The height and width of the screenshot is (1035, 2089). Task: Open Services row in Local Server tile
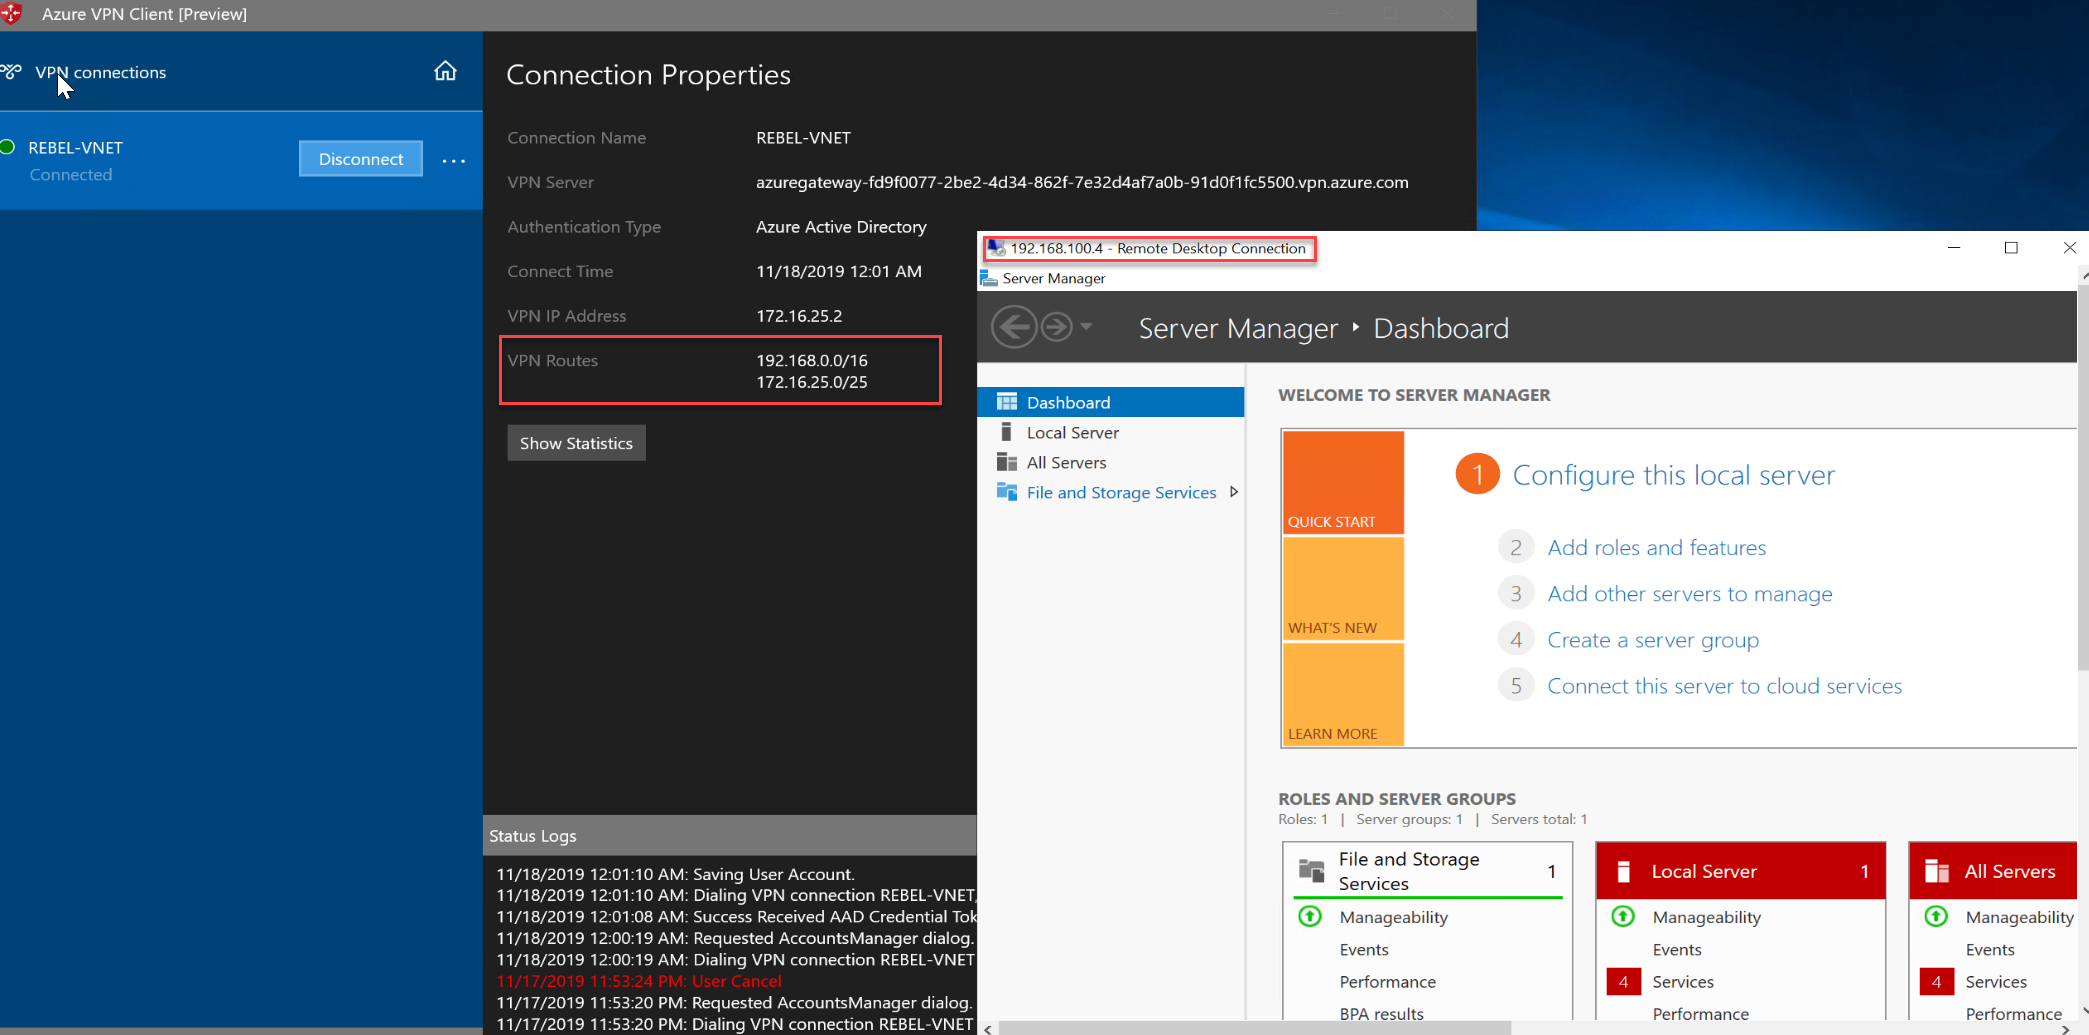[x=1683, y=981]
